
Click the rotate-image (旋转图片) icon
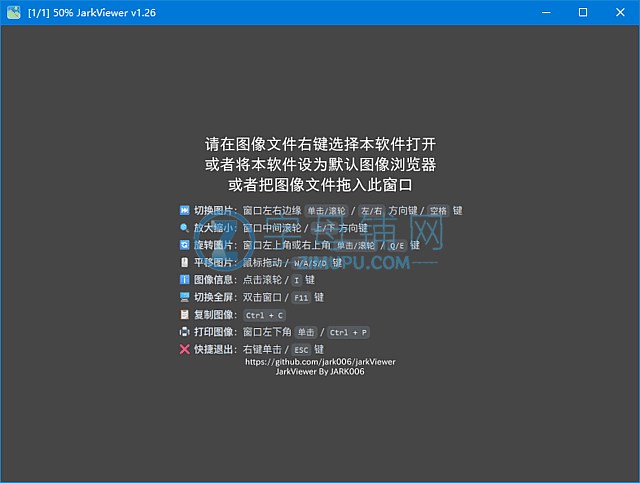pyautogui.click(x=184, y=245)
